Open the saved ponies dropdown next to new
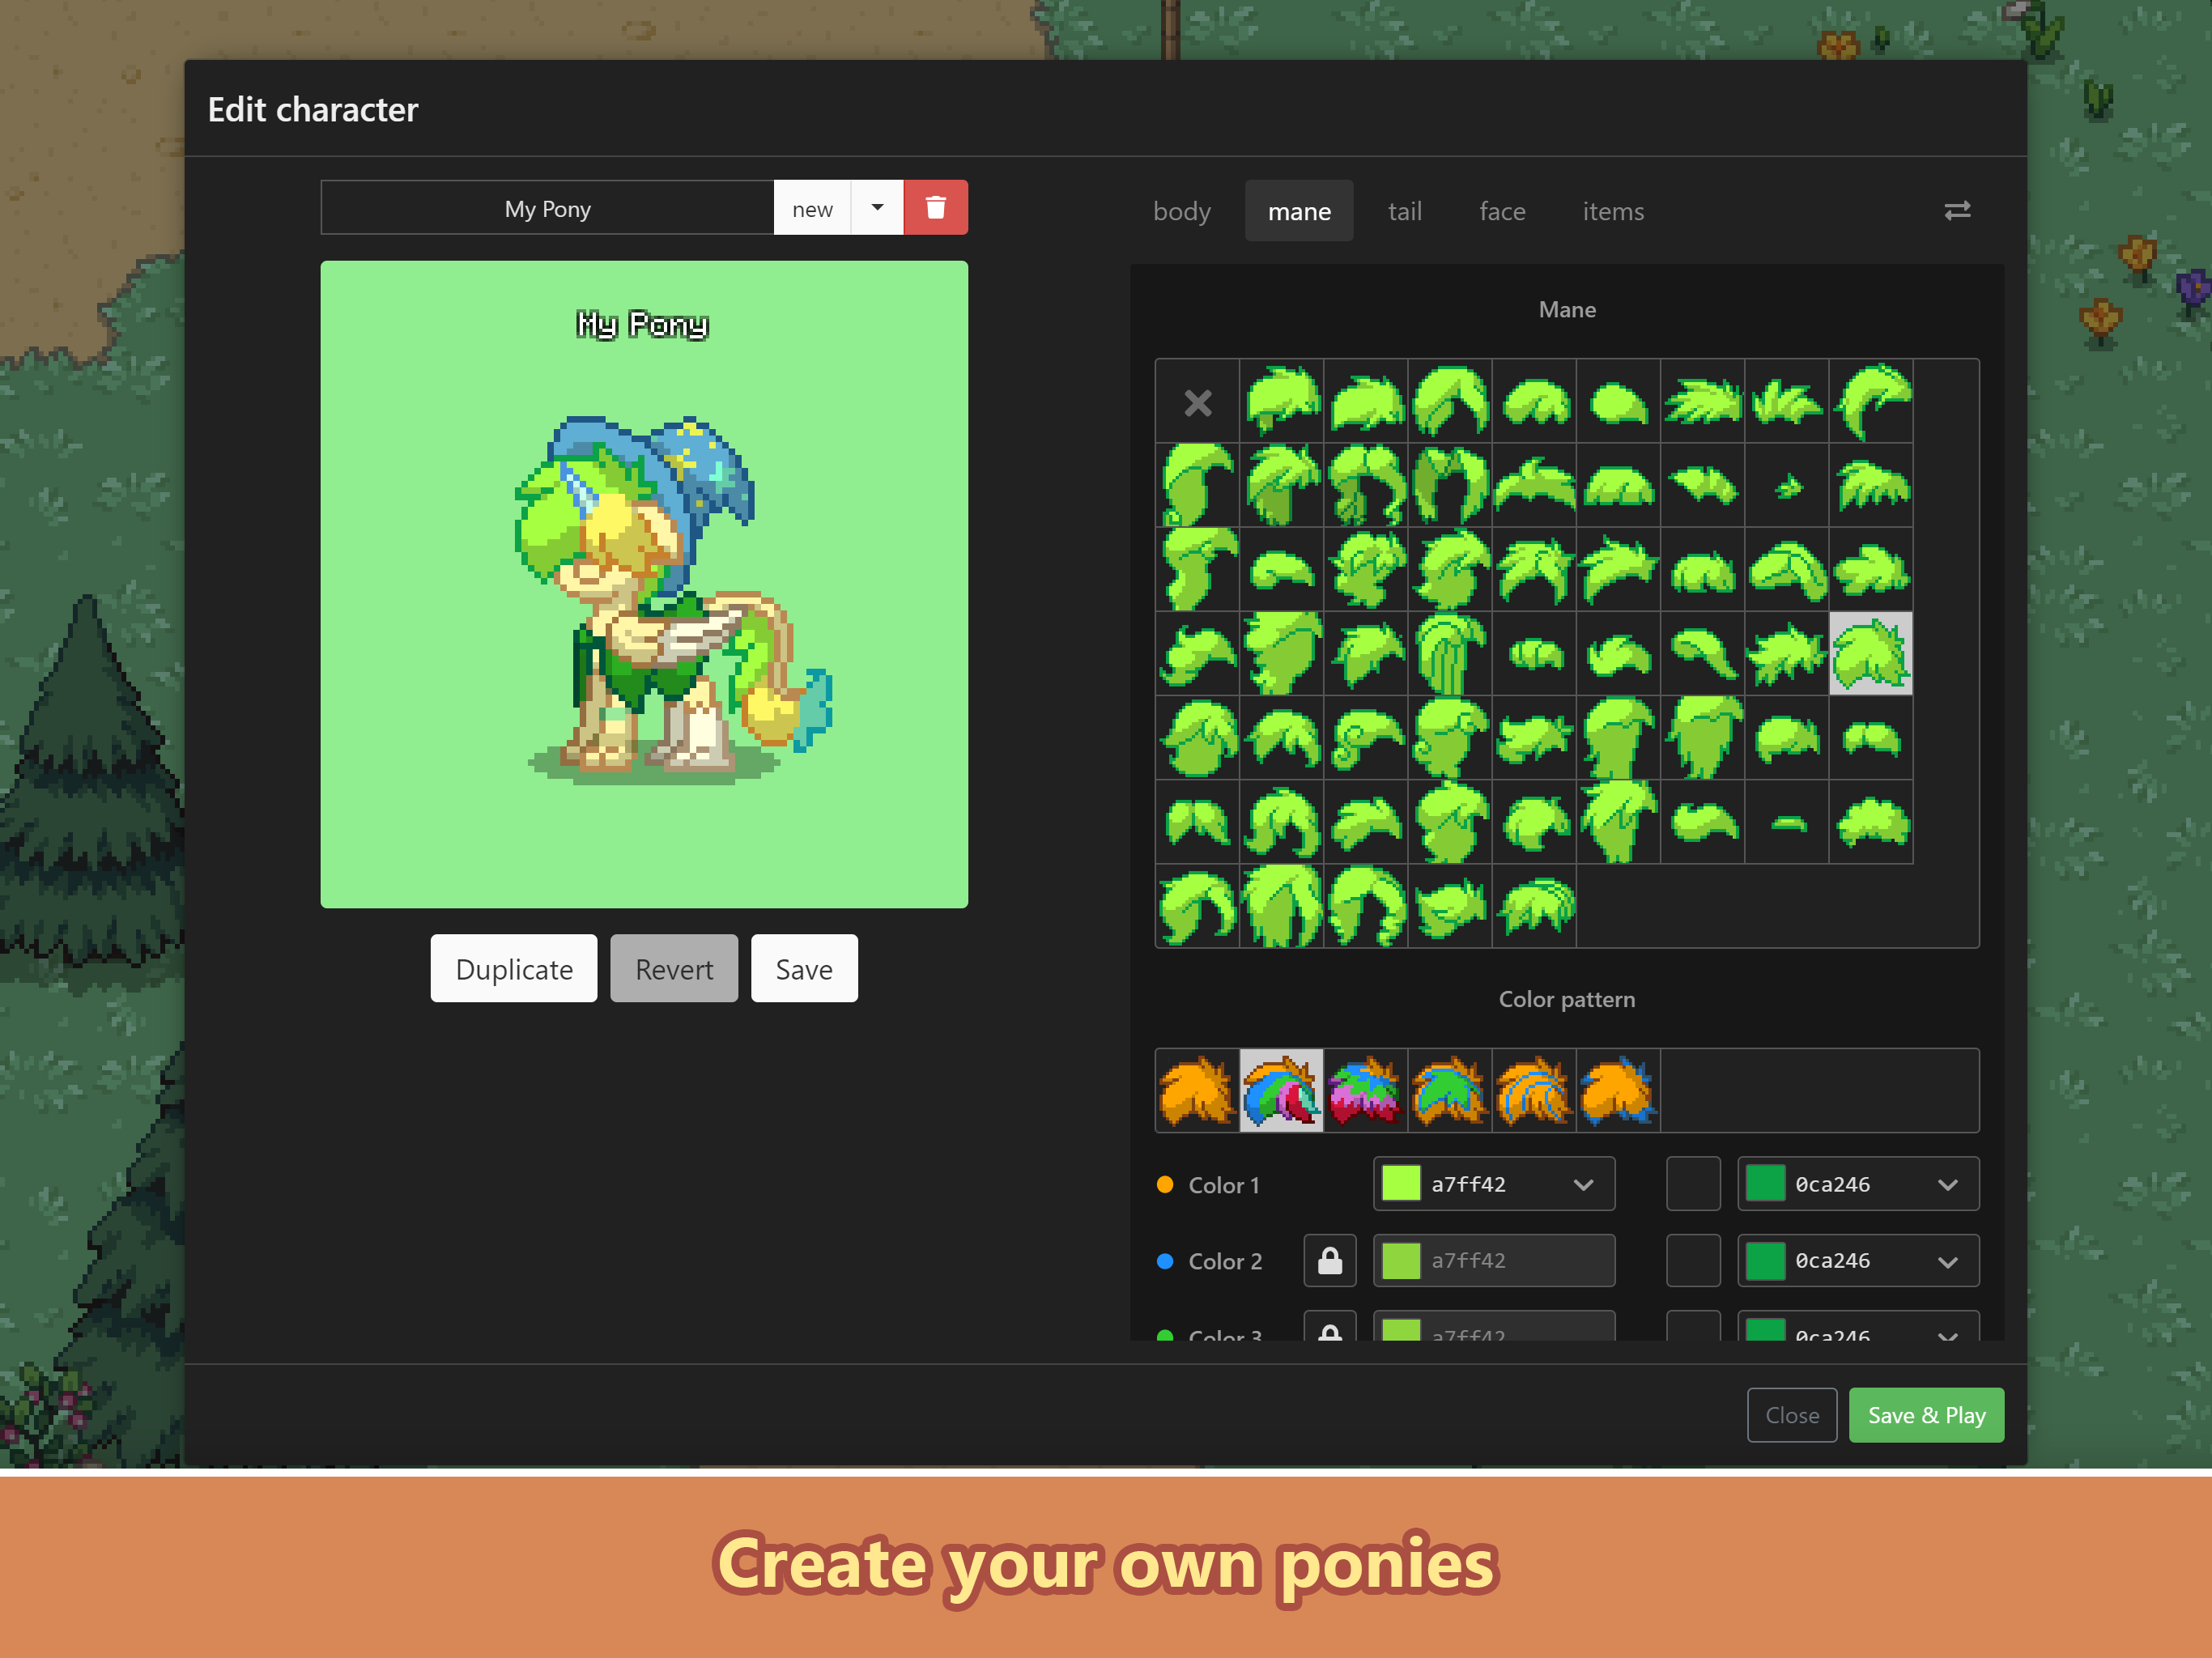This screenshot has height=1658, width=2212. (876, 208)
